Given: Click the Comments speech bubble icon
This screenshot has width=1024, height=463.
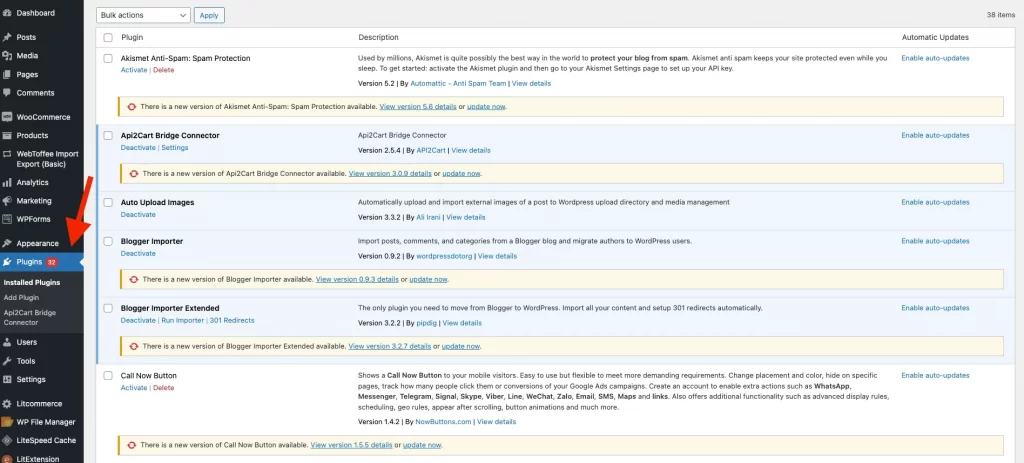Looking at the screenshot, I should pyautogui.click(x=7, y=93).
